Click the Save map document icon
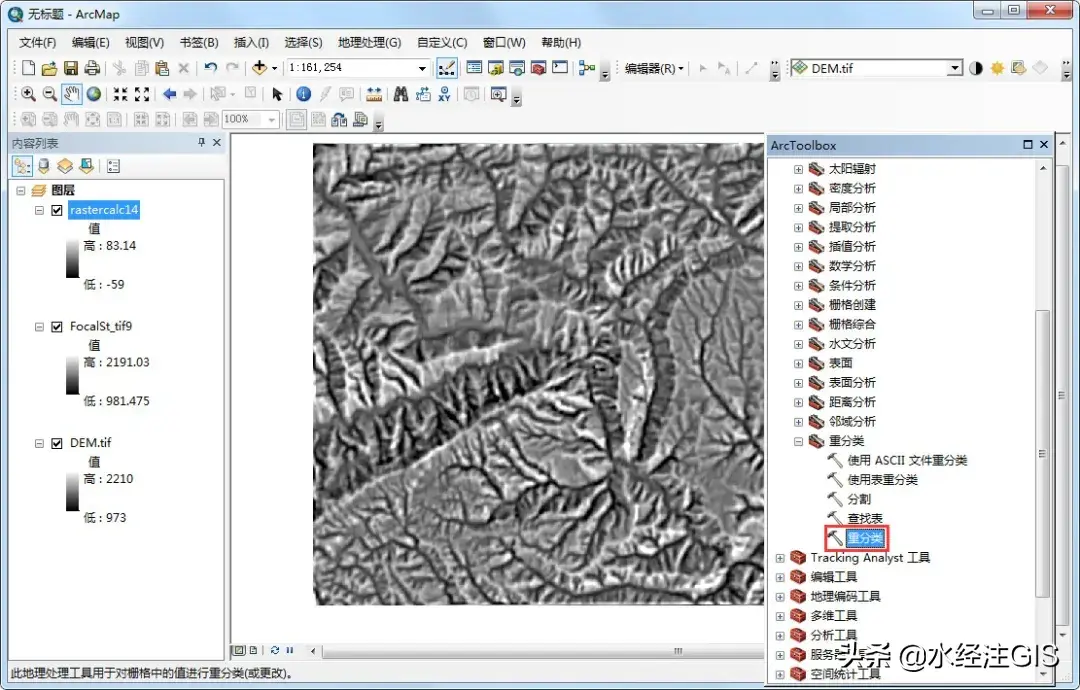The width and height of the screenshot is (1080, 690). [x=71, y=68]
